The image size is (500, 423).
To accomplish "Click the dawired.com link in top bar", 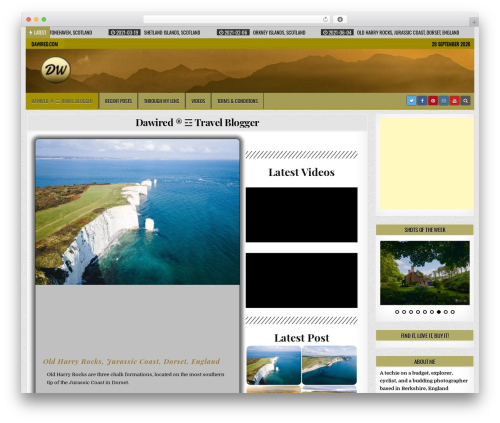I will [x=45, y=44].
